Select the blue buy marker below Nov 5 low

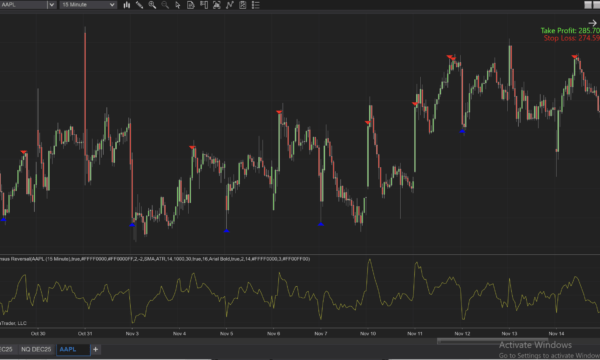(x=227, y=231)
